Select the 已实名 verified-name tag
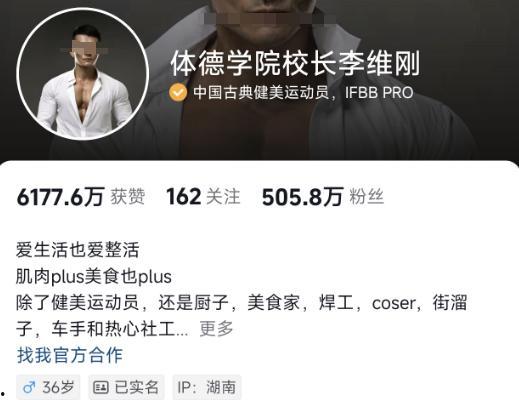519x400 pixels. [126, 387]
